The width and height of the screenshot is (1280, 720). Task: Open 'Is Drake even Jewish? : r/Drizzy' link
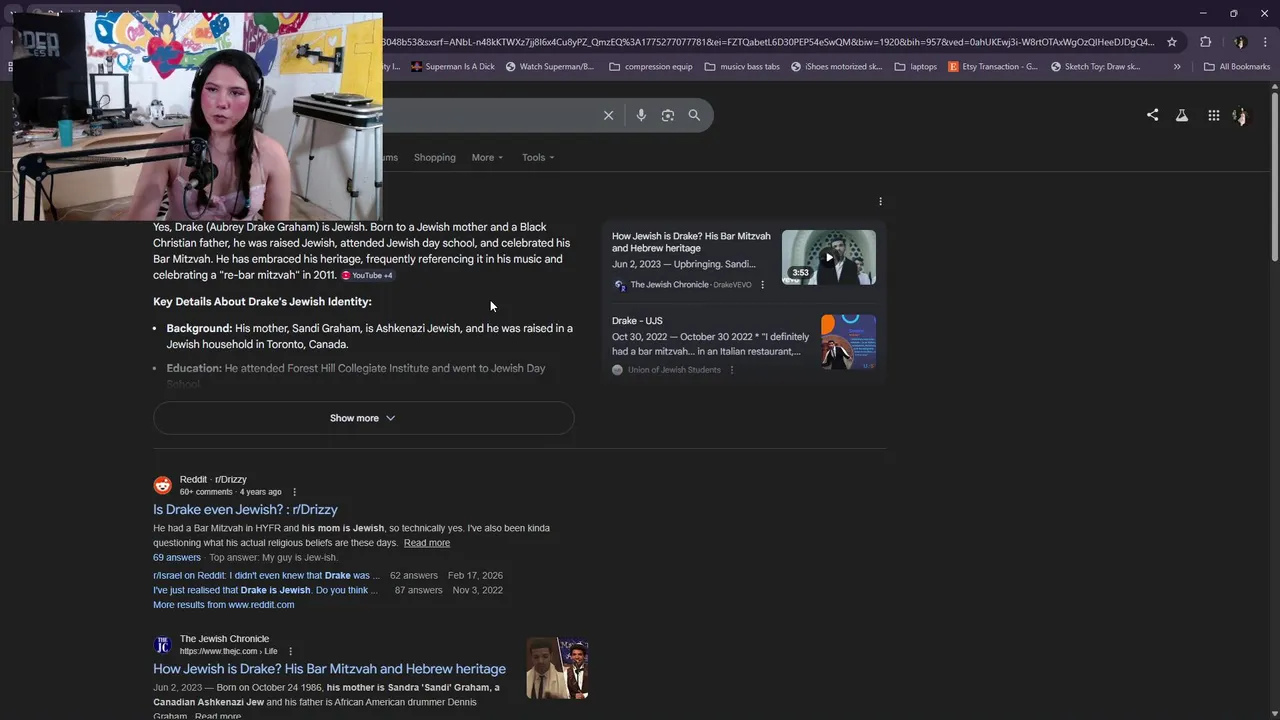pyautogui.click(x=245, y=509)
